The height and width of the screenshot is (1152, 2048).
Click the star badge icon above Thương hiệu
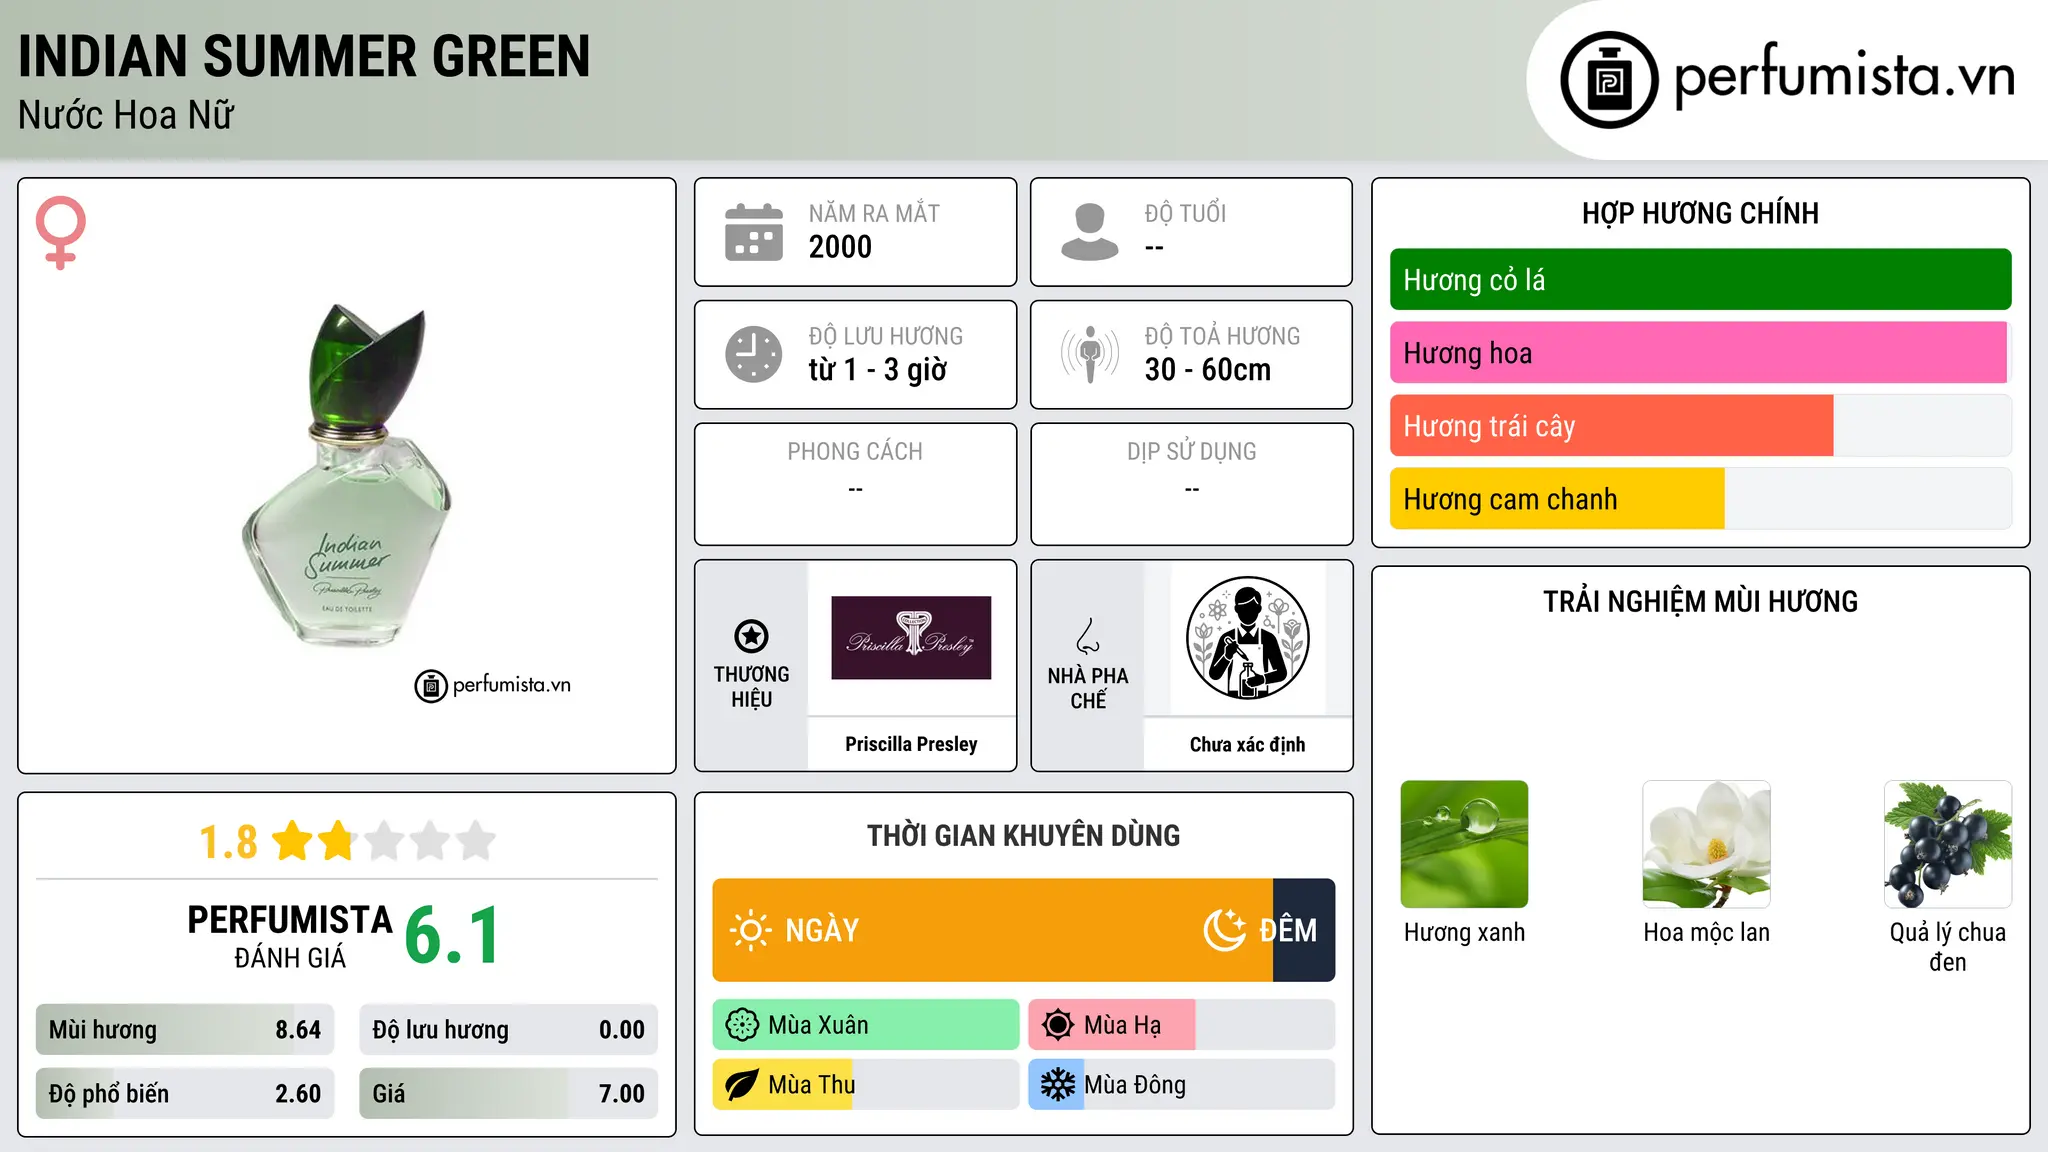click(751, 636)
